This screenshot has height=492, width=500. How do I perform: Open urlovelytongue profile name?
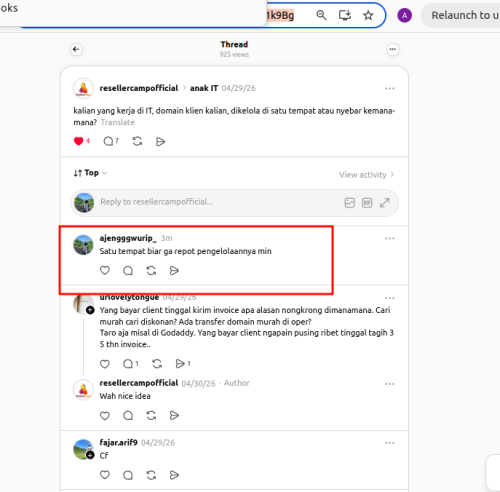click(x=129, y=297)
